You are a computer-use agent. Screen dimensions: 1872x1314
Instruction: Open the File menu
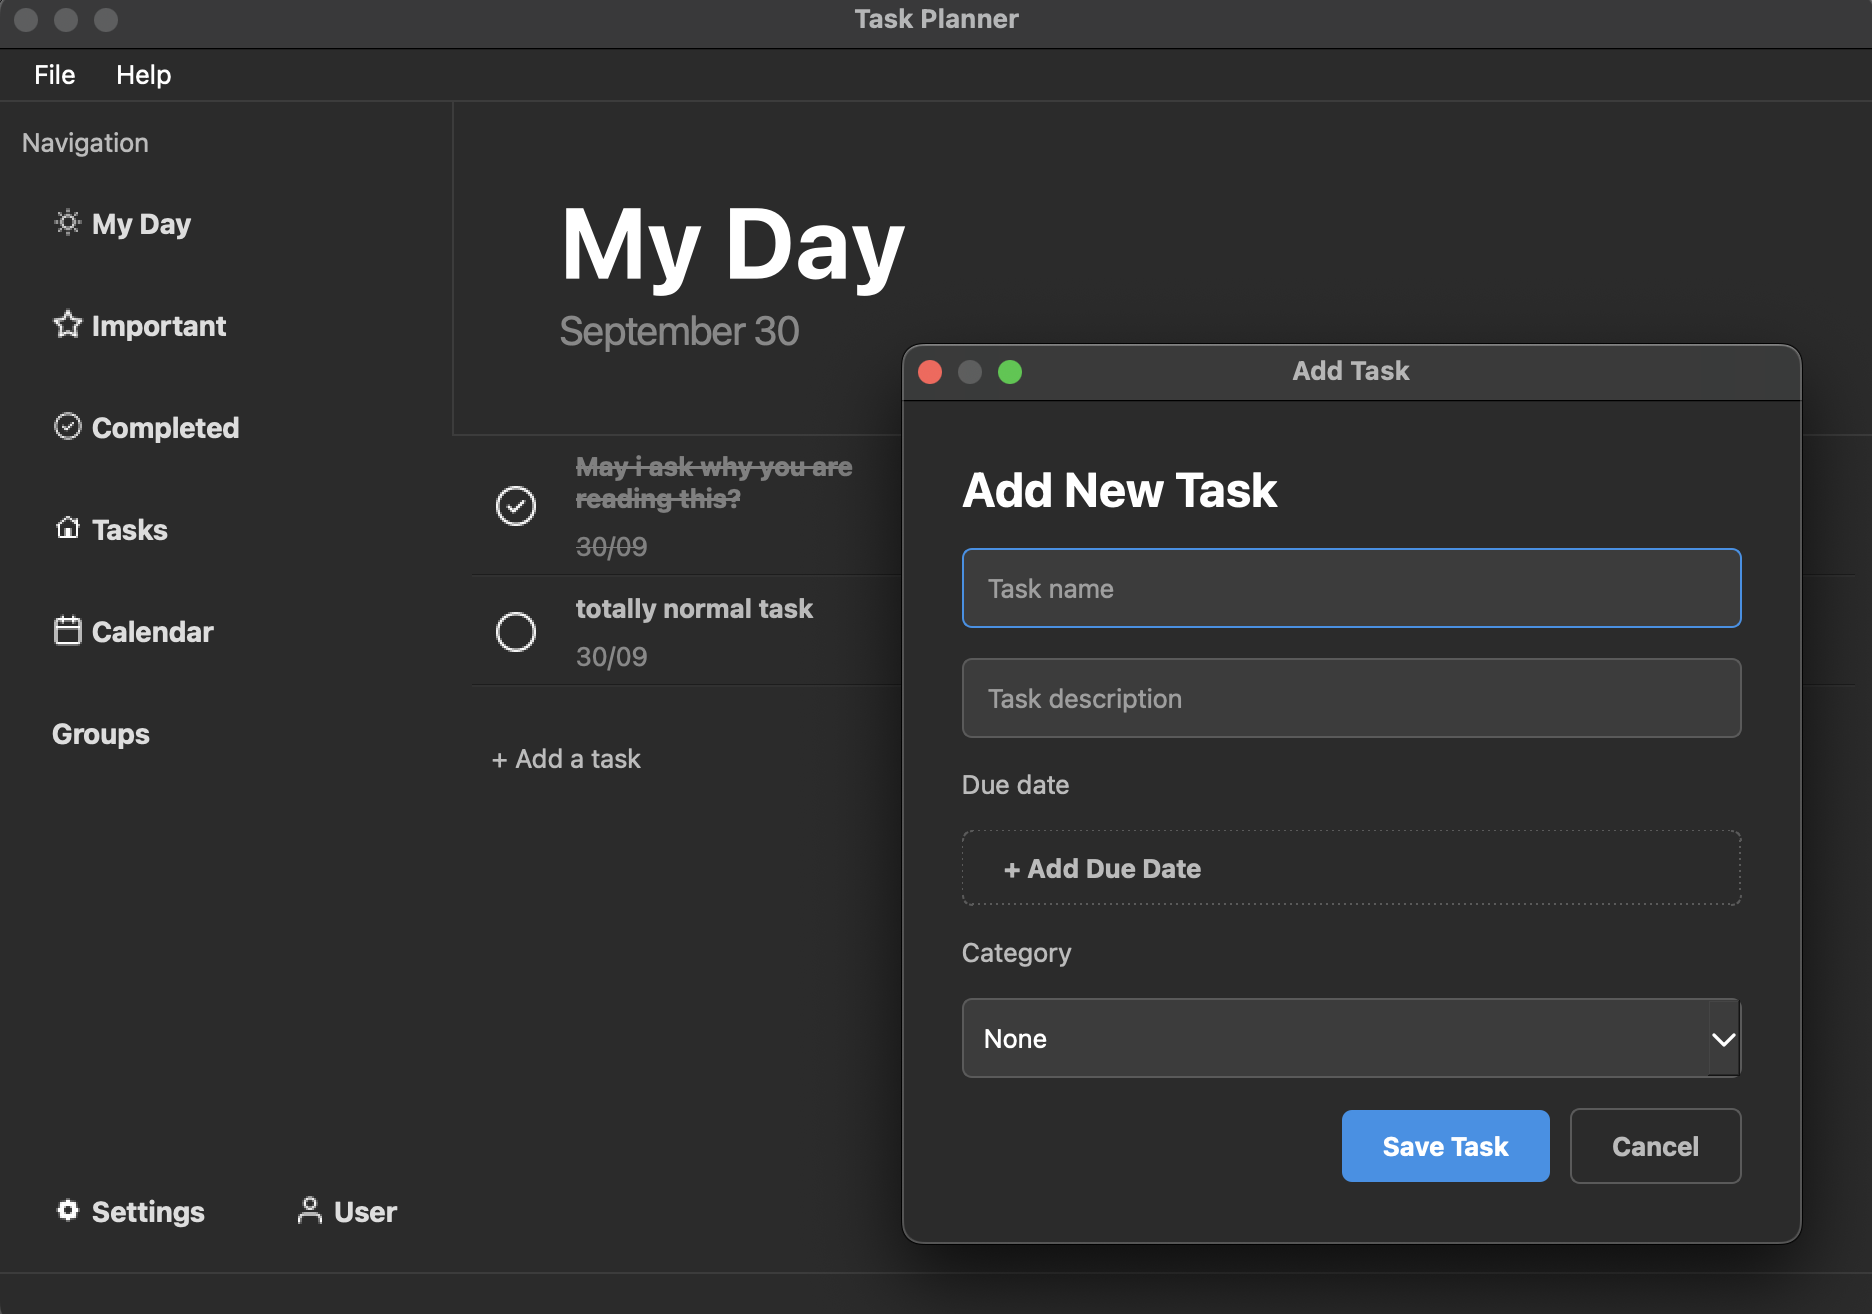click(55, 75)
